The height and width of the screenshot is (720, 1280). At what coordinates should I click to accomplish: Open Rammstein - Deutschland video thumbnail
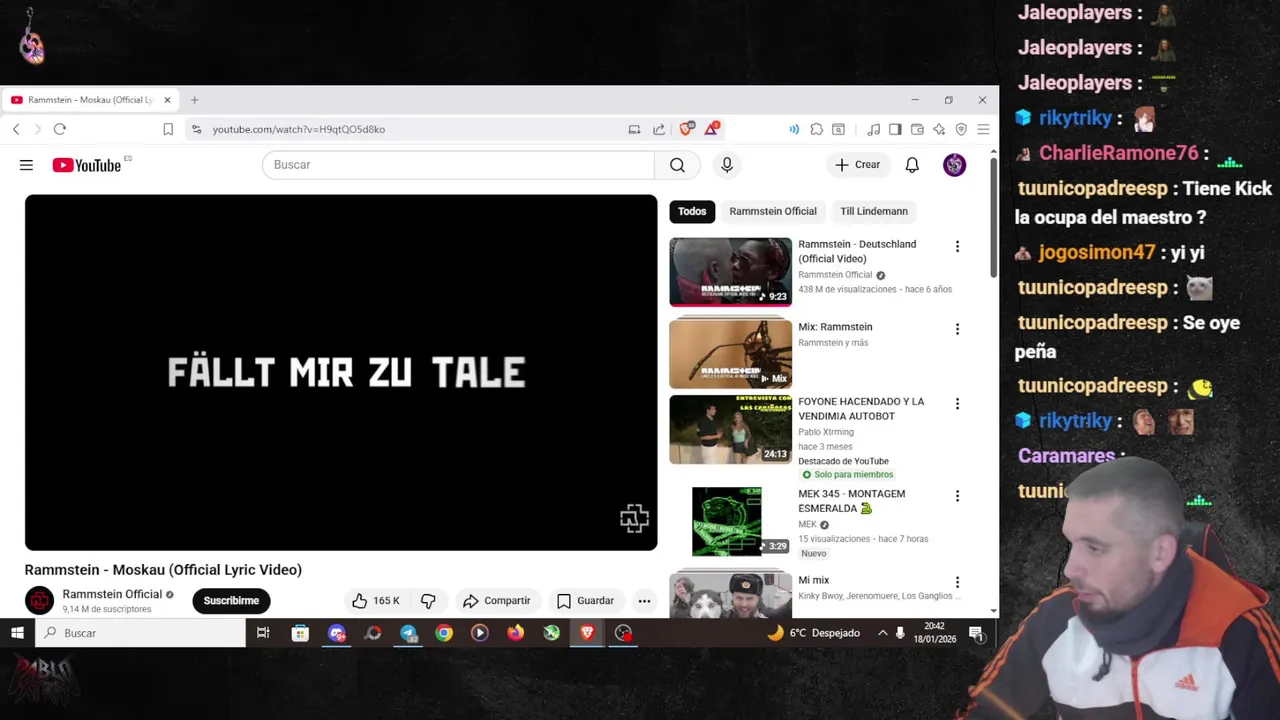(x=730, y=271)
